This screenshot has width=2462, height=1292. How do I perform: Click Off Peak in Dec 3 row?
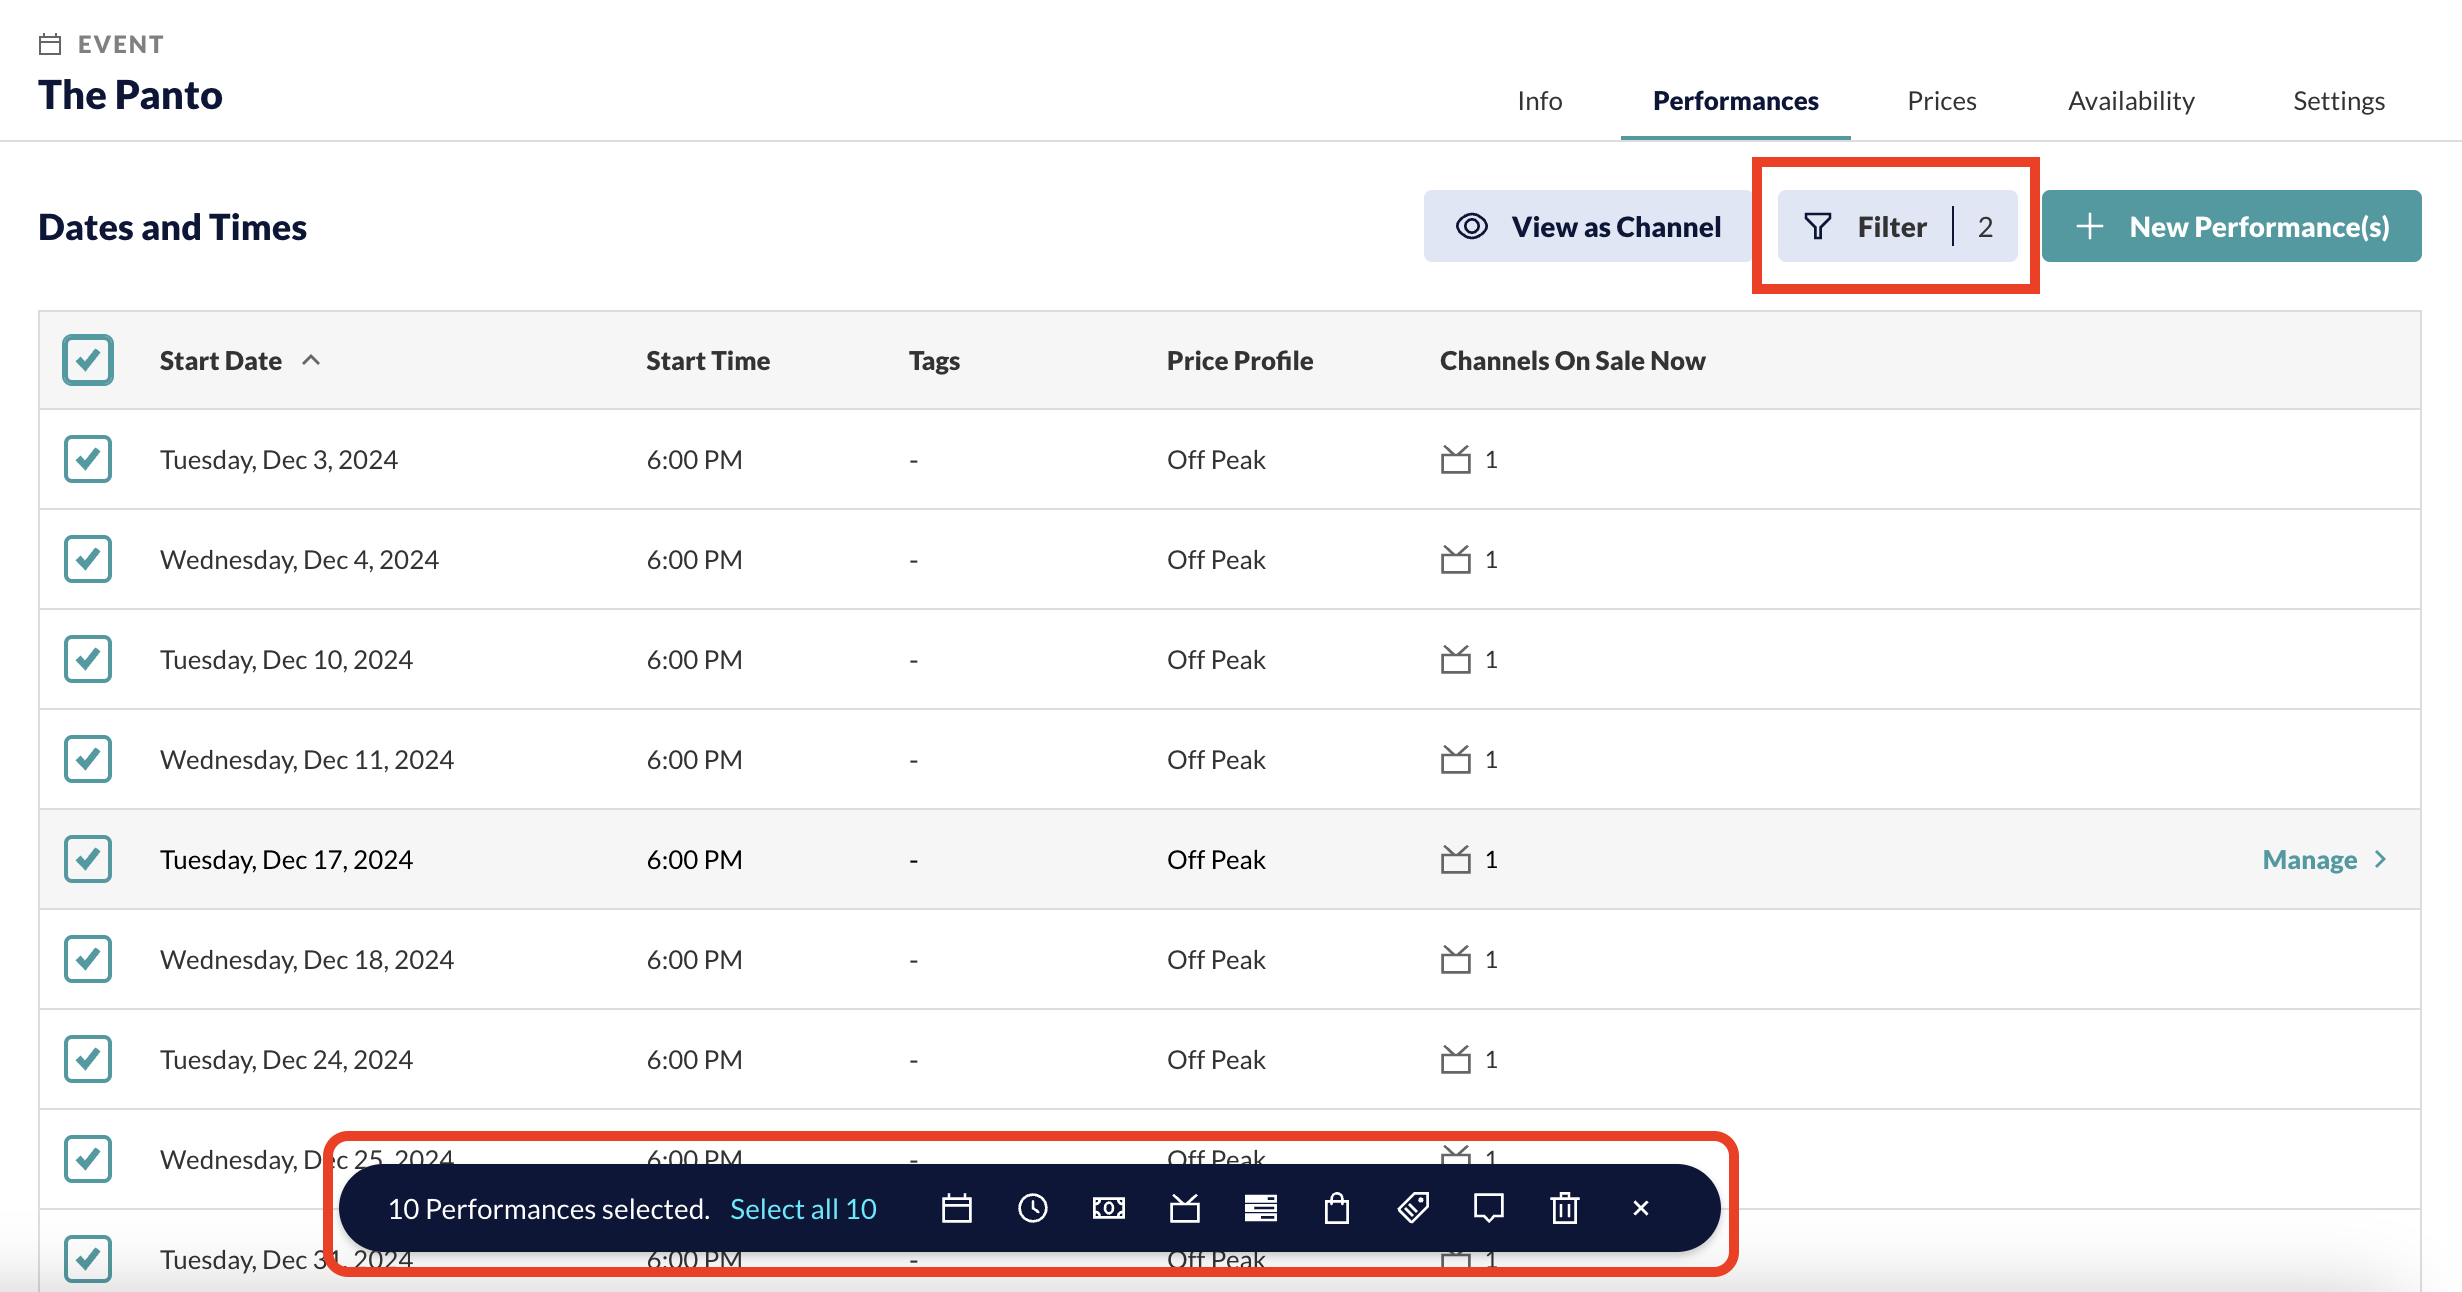coord(1216,459)
